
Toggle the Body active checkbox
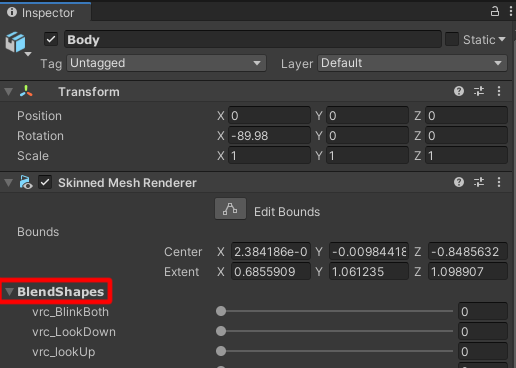[51, 39]
